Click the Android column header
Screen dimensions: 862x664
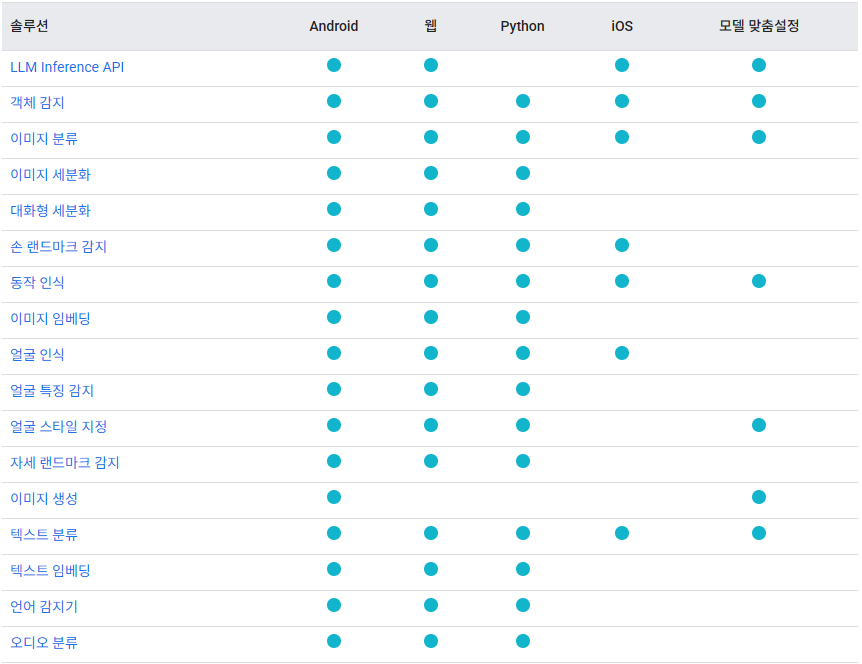tap(334, 26)
